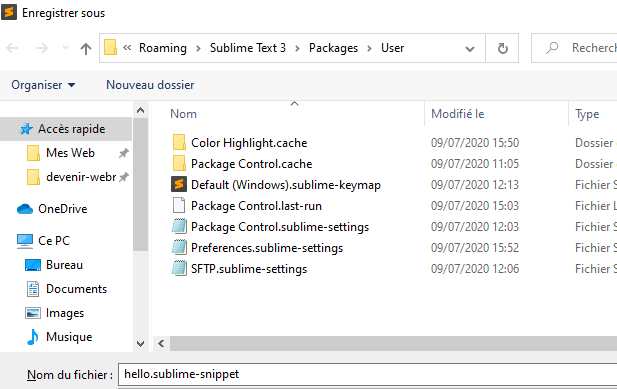Click the Accès rapide star icon
The width and height of the screenshot is (617, 389).
(x=26, y=129)
